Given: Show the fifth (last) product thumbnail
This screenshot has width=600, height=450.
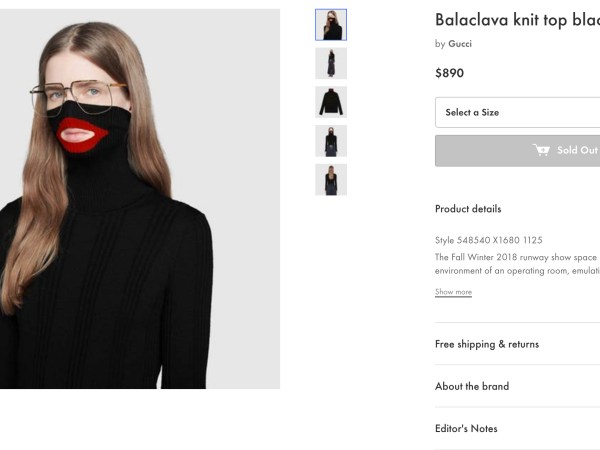Looking at the screenshot, I should [331, 180].
